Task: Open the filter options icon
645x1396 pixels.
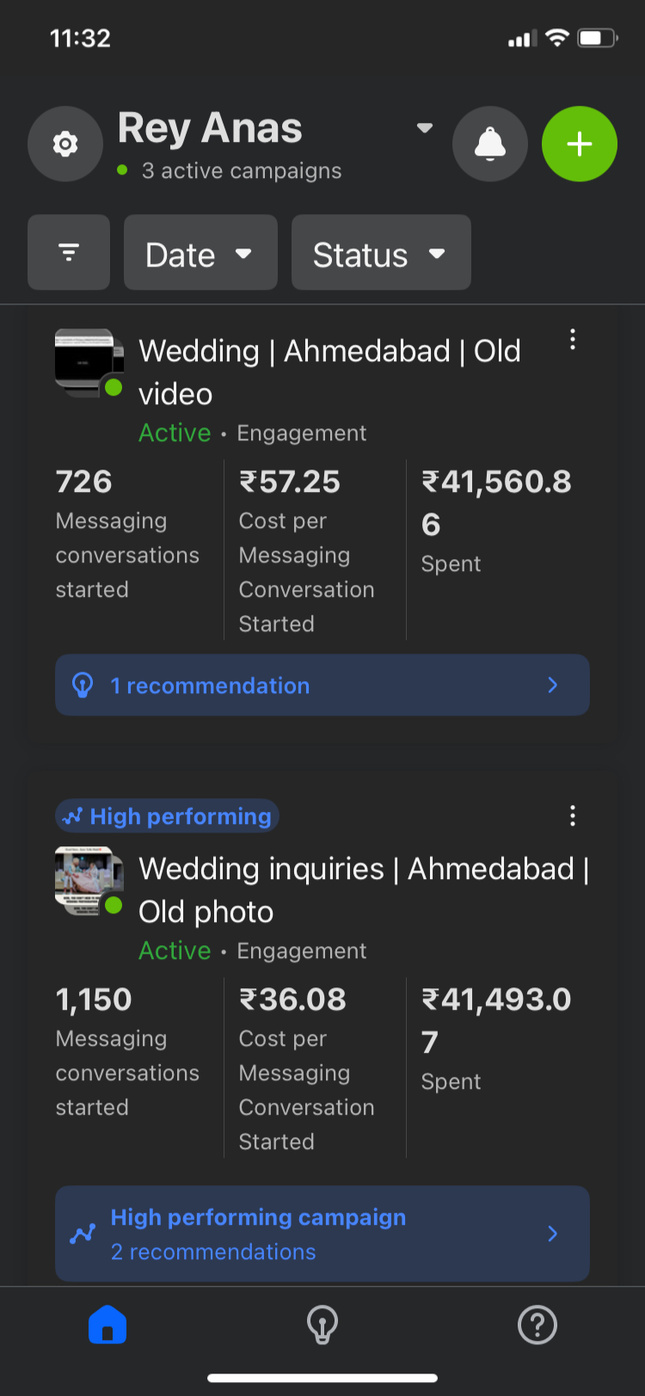Action: click(69, 252)
